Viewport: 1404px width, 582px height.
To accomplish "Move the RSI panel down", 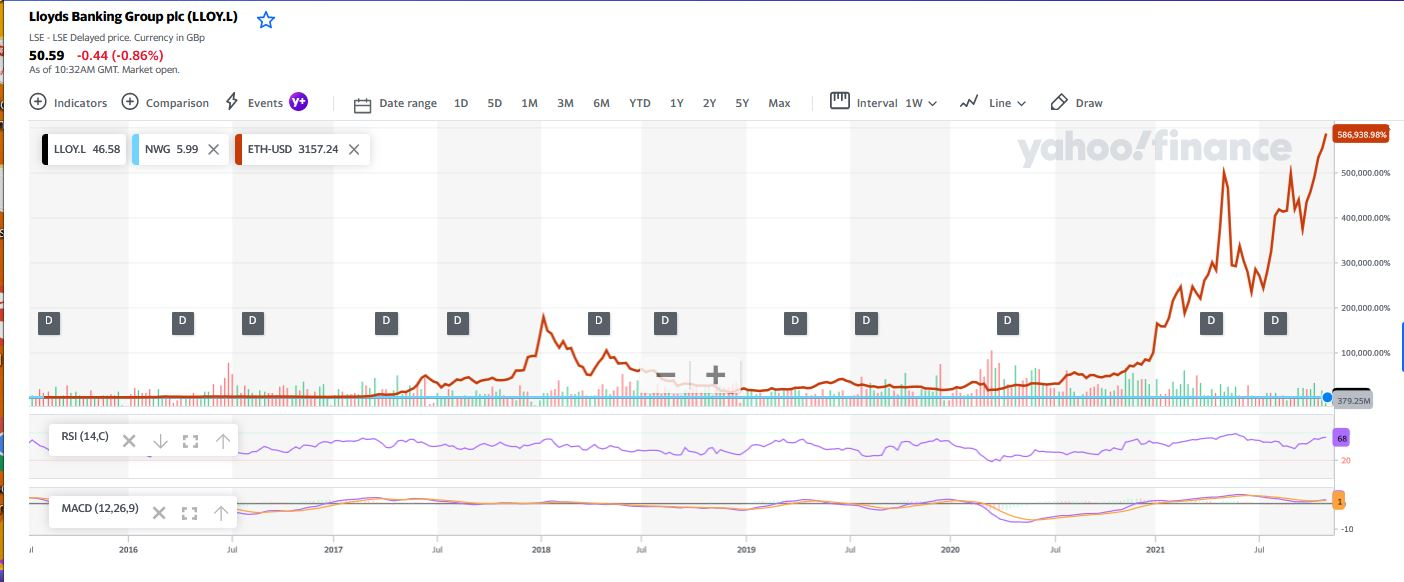I will tap(160, 441).
